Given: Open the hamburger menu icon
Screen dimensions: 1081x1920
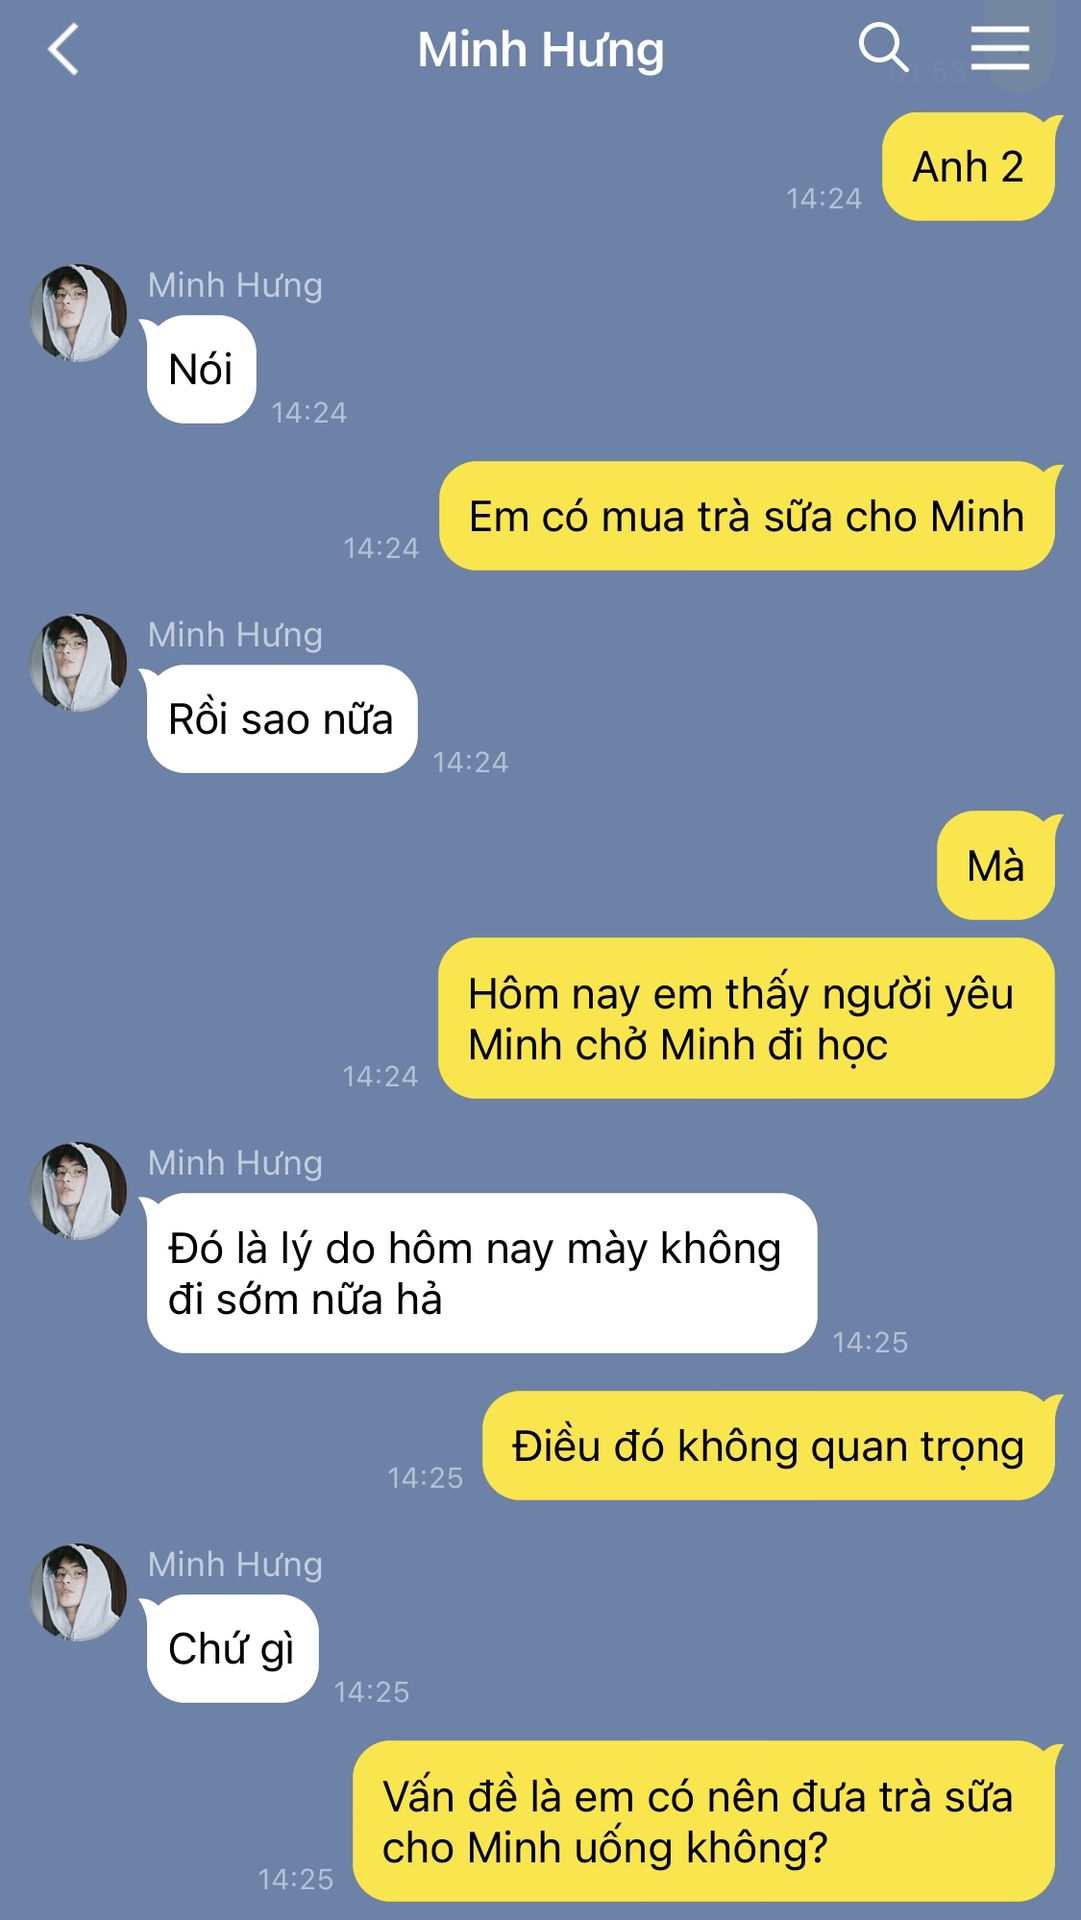Looking at the screenshot, I should point(1000,48).
